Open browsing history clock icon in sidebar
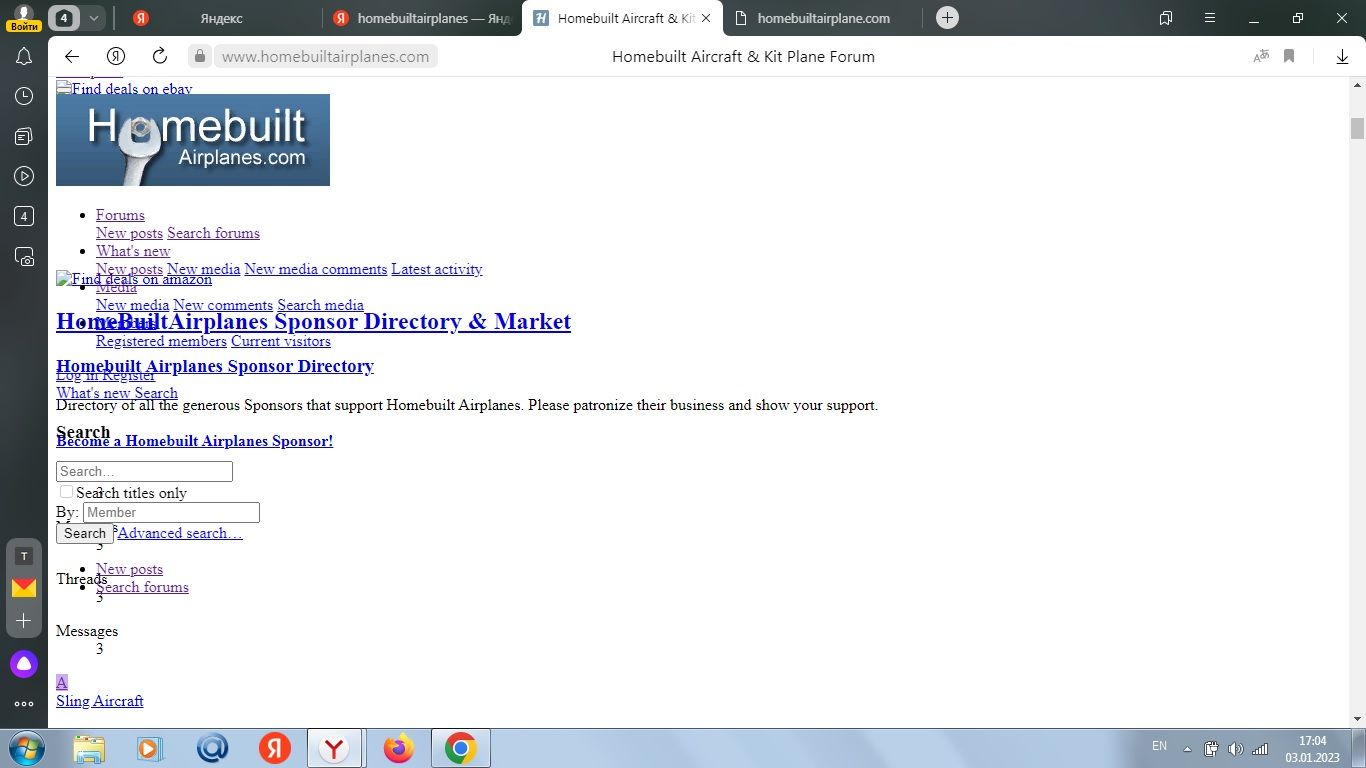1366x768 pixels. point(24,96)
